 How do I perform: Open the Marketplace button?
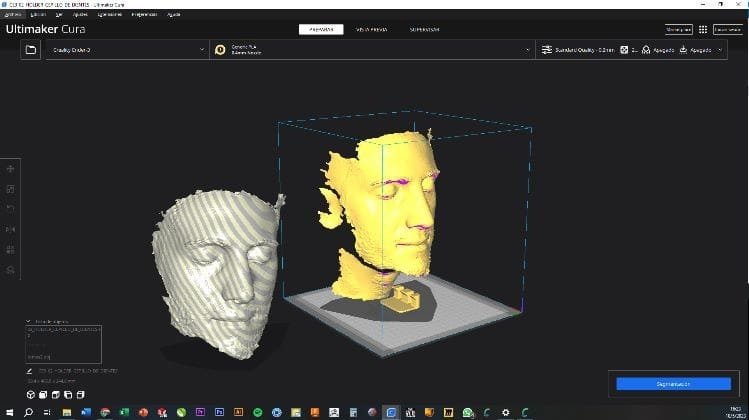point(679,30)
